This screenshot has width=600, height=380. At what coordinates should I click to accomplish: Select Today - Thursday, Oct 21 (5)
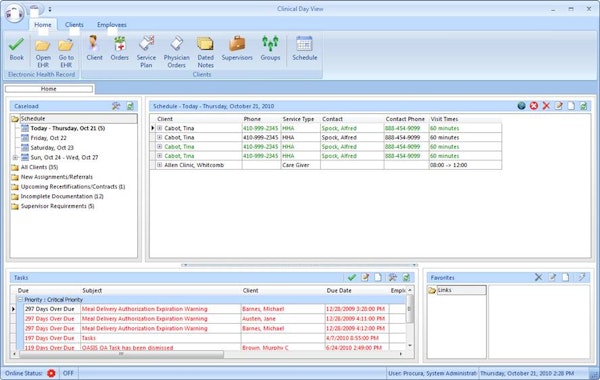pos(68,128)
